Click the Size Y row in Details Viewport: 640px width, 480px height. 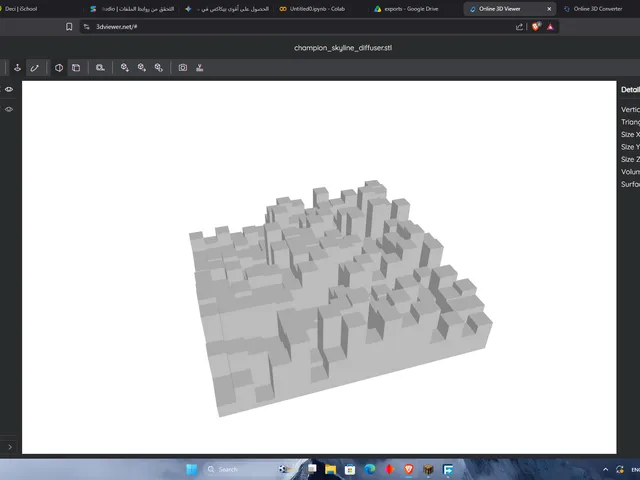pyautogui.click(x=630, y=147)
